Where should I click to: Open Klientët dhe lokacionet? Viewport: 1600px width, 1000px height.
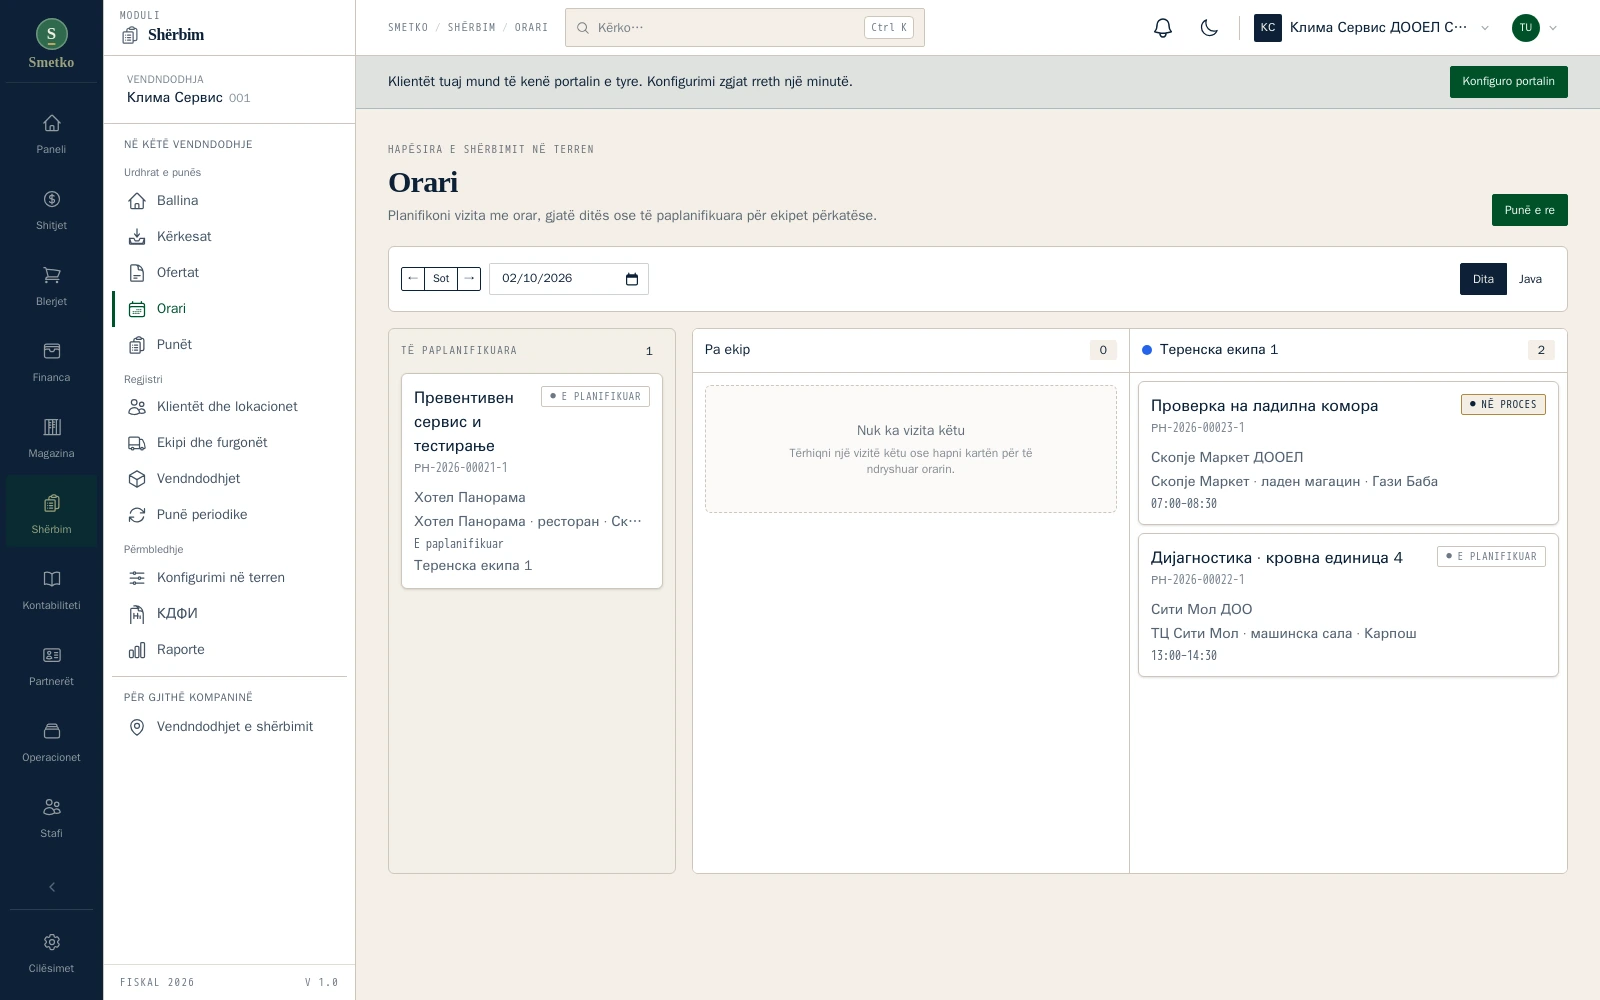coord(229,407)
